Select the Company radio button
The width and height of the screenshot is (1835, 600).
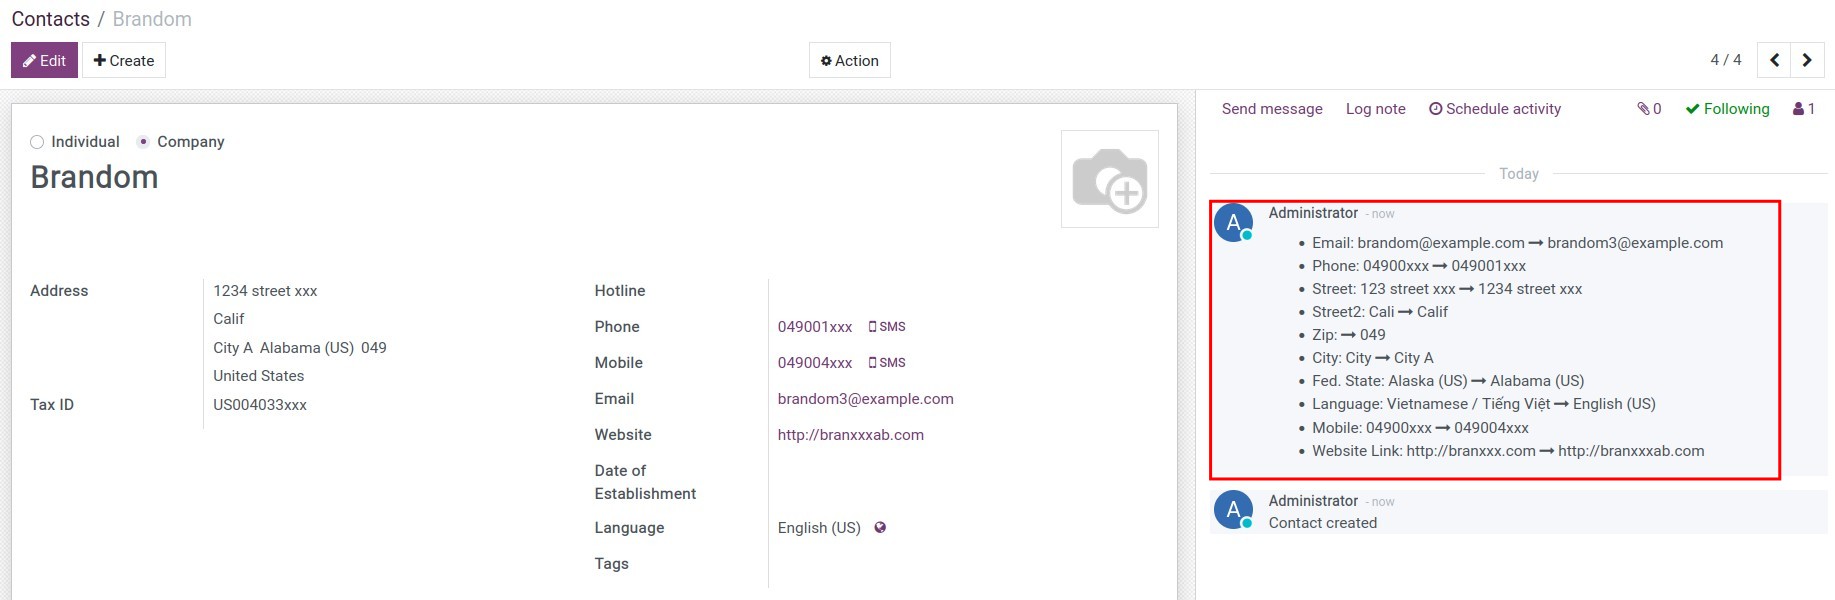(144, 142)
